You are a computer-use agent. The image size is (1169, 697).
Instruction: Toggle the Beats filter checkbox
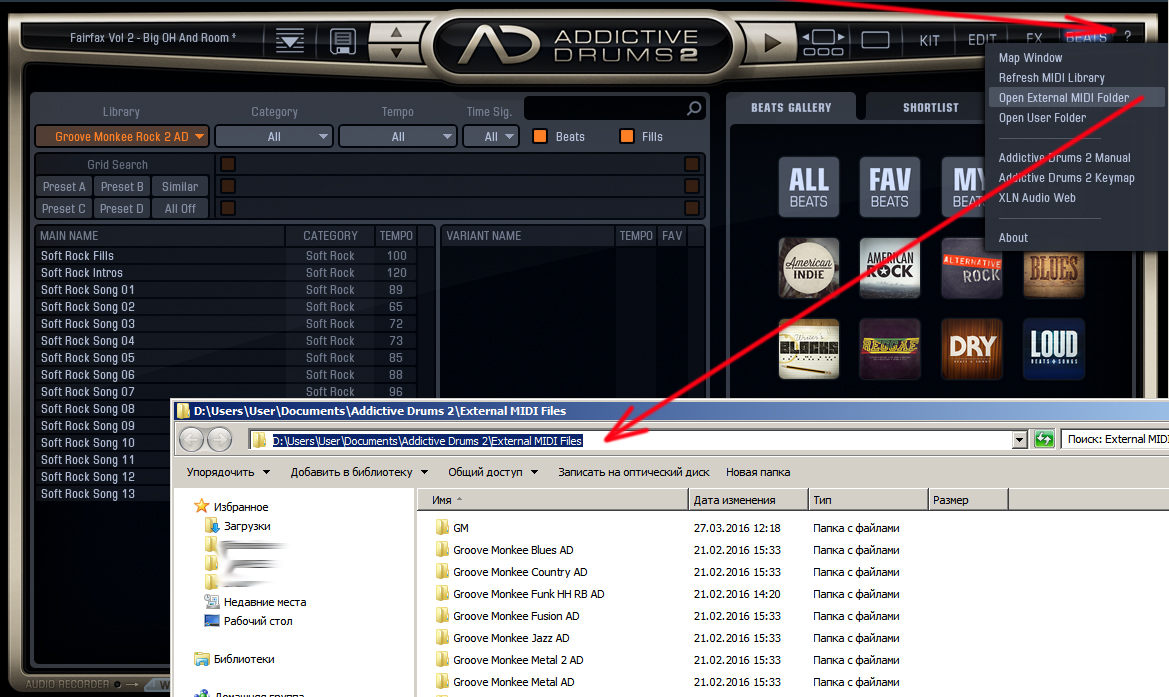click(x=540, y=136)
